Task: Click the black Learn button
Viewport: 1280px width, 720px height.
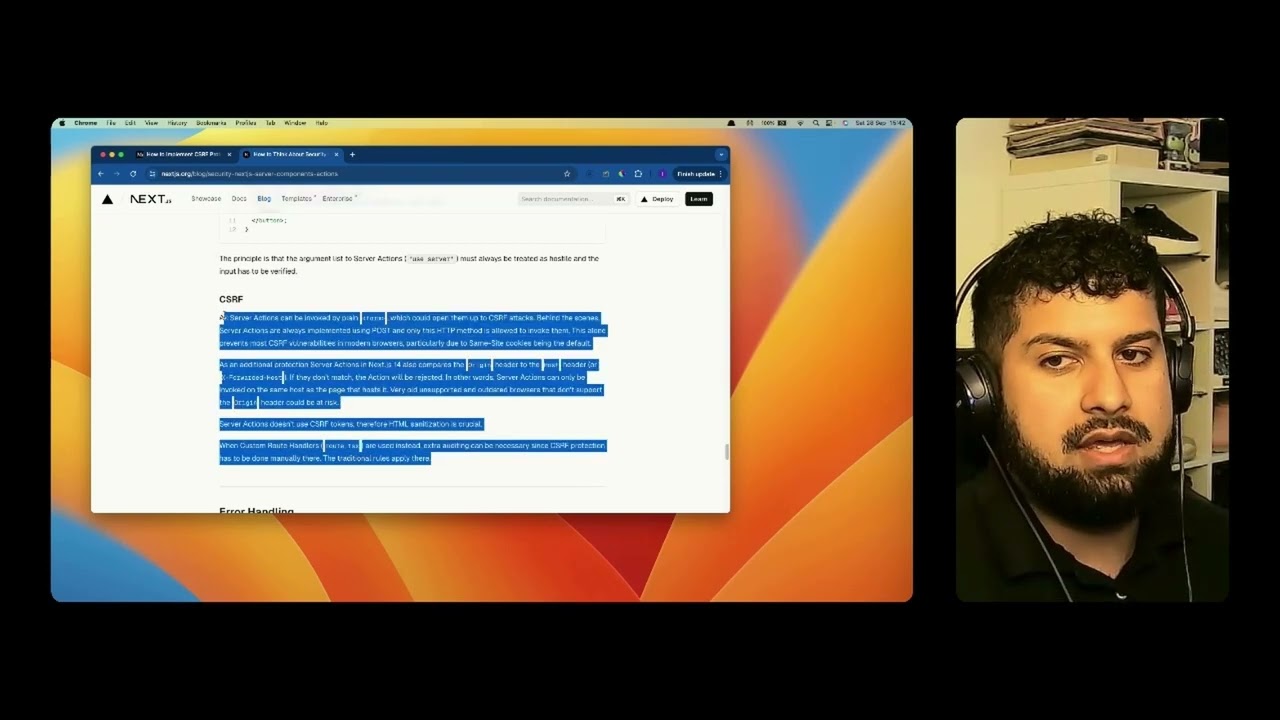Action: point(699,199)
